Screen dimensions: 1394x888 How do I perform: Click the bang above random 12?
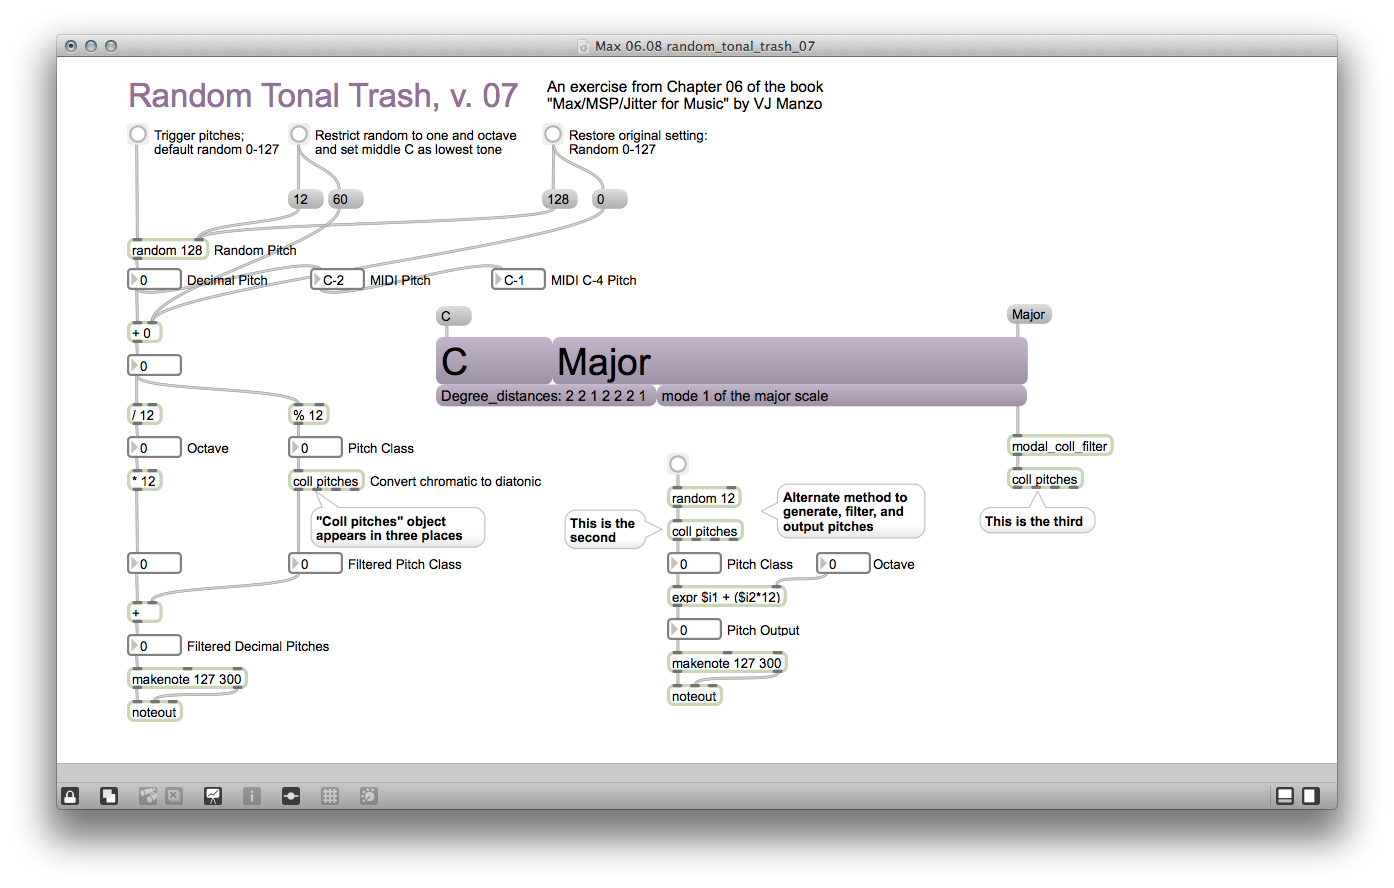678,464
